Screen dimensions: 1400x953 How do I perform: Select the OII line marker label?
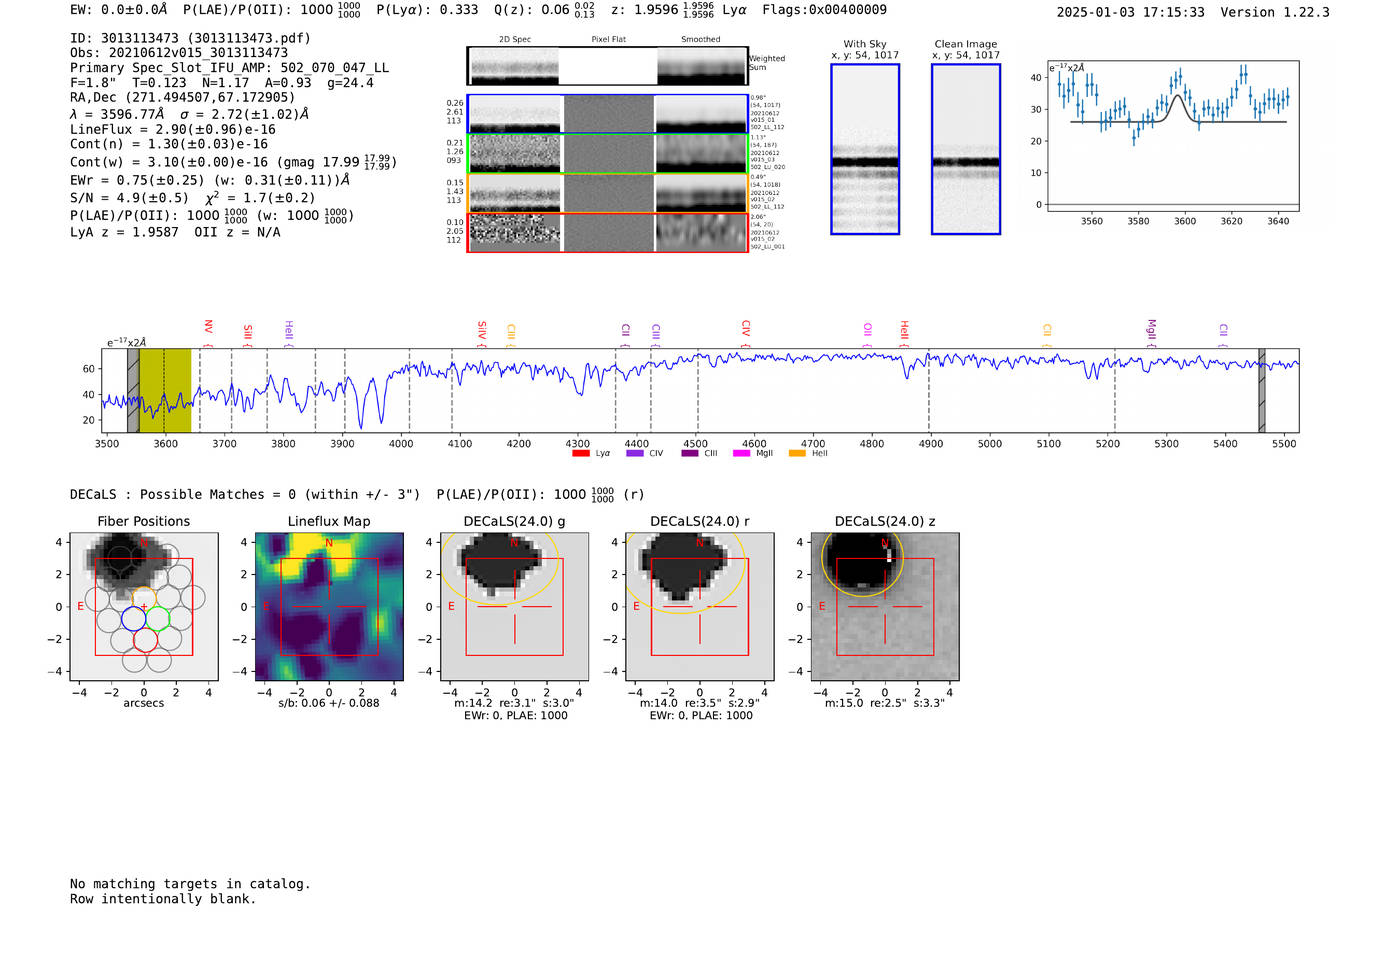click(x=868, y=333)
